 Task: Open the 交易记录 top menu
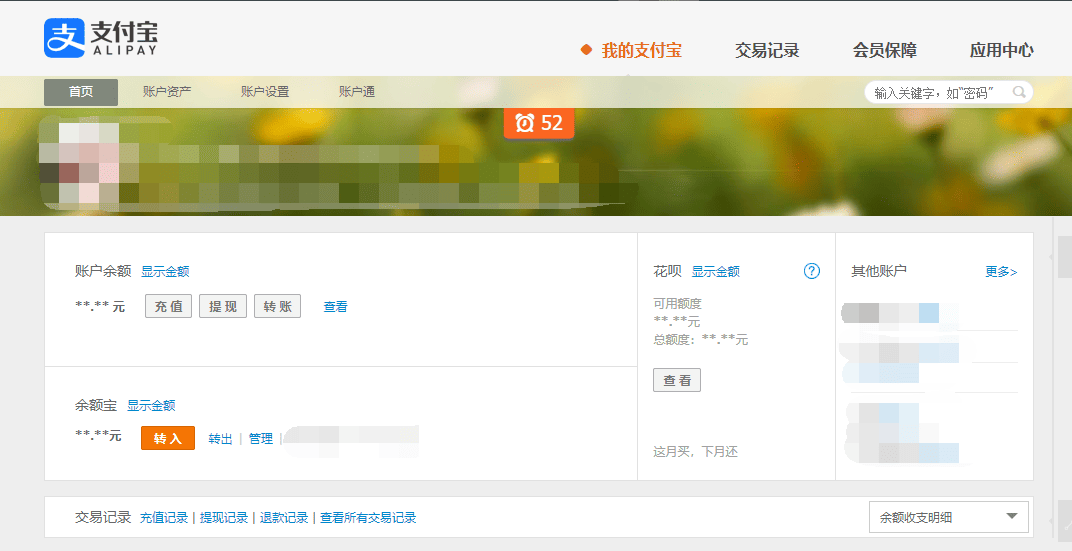(x=767, y=50)
